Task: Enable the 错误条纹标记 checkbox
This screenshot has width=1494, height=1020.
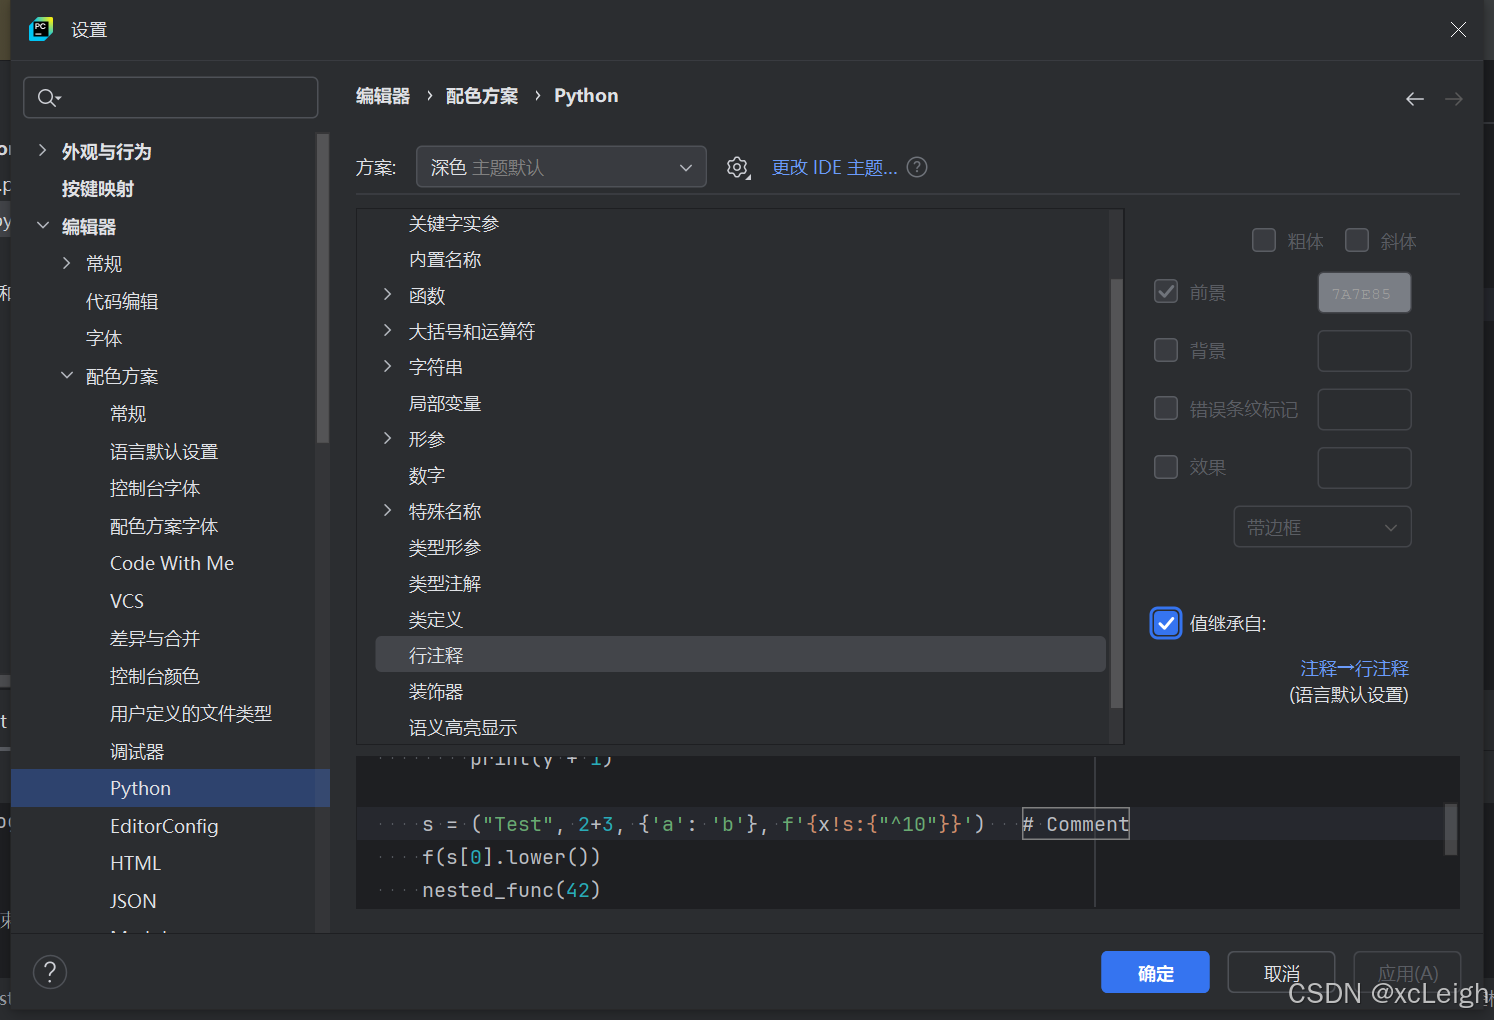Action: (1166, 408)
